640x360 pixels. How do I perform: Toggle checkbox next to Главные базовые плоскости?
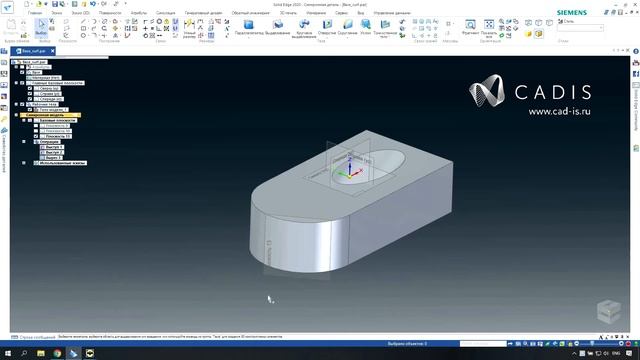pos(22,83)
